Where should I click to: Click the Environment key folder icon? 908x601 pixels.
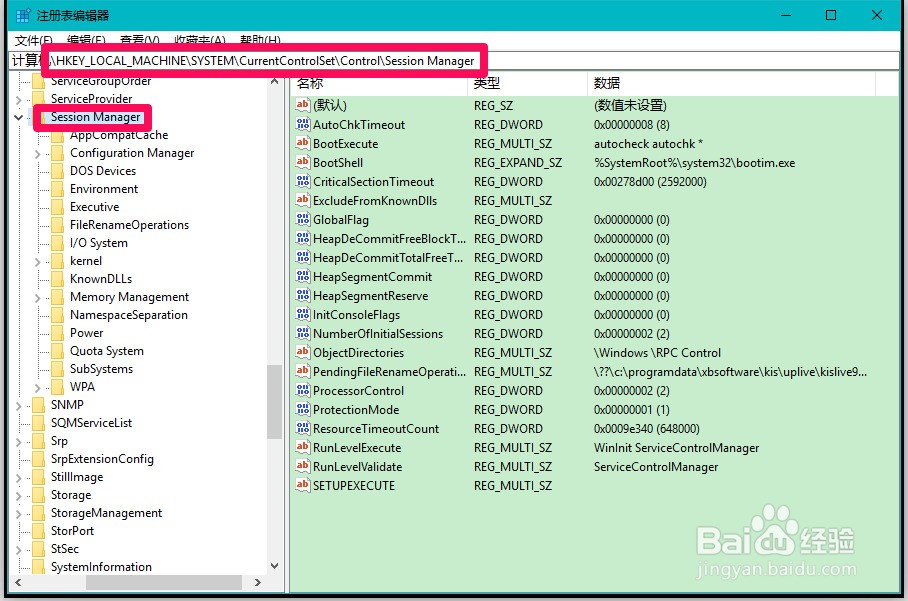pyautogui.click(x=58, y=189)
